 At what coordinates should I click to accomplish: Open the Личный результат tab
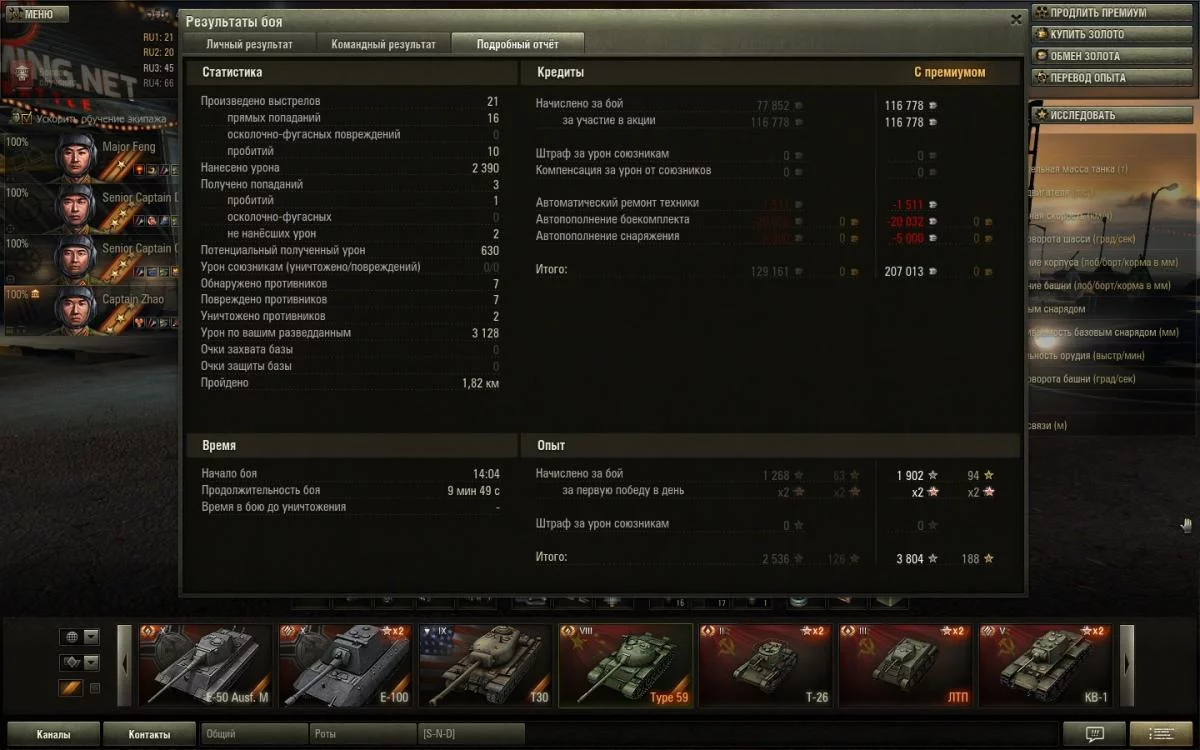click(x=249, y=44)
